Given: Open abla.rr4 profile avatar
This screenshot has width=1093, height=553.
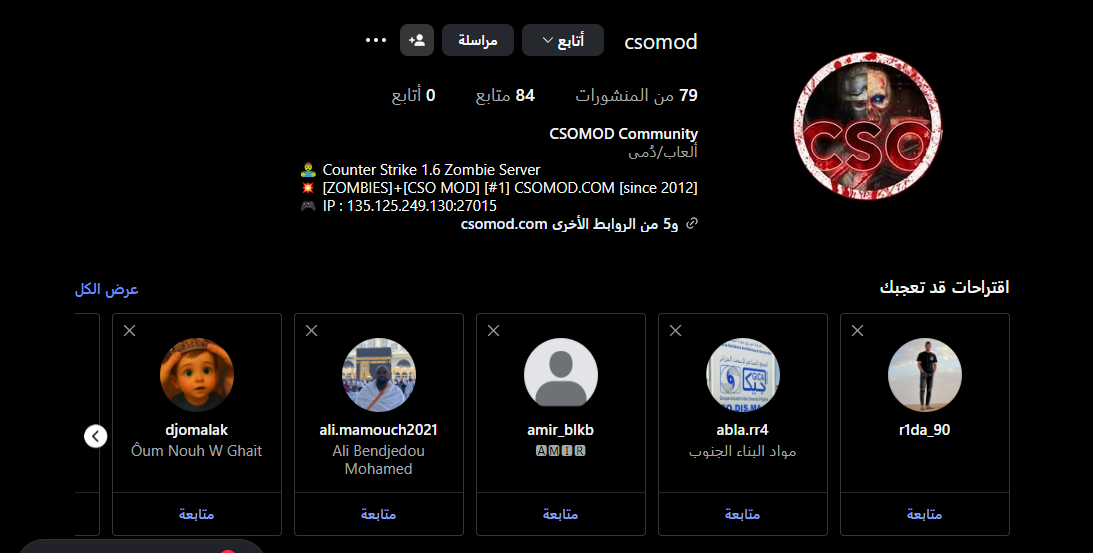Looking at the screenshot, I should (743, 375).
